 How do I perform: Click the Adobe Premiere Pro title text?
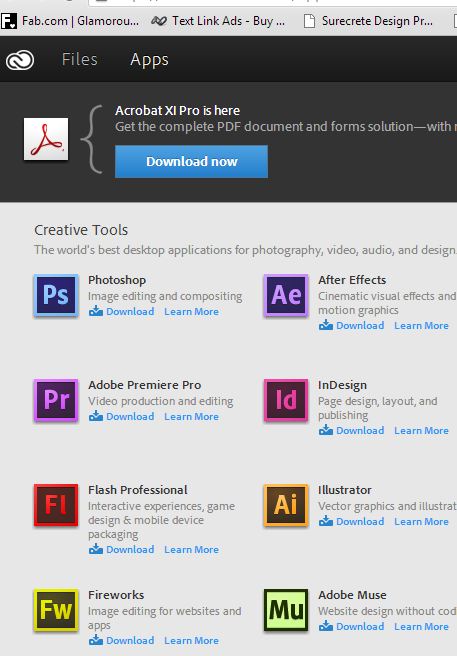click(144, 385)
